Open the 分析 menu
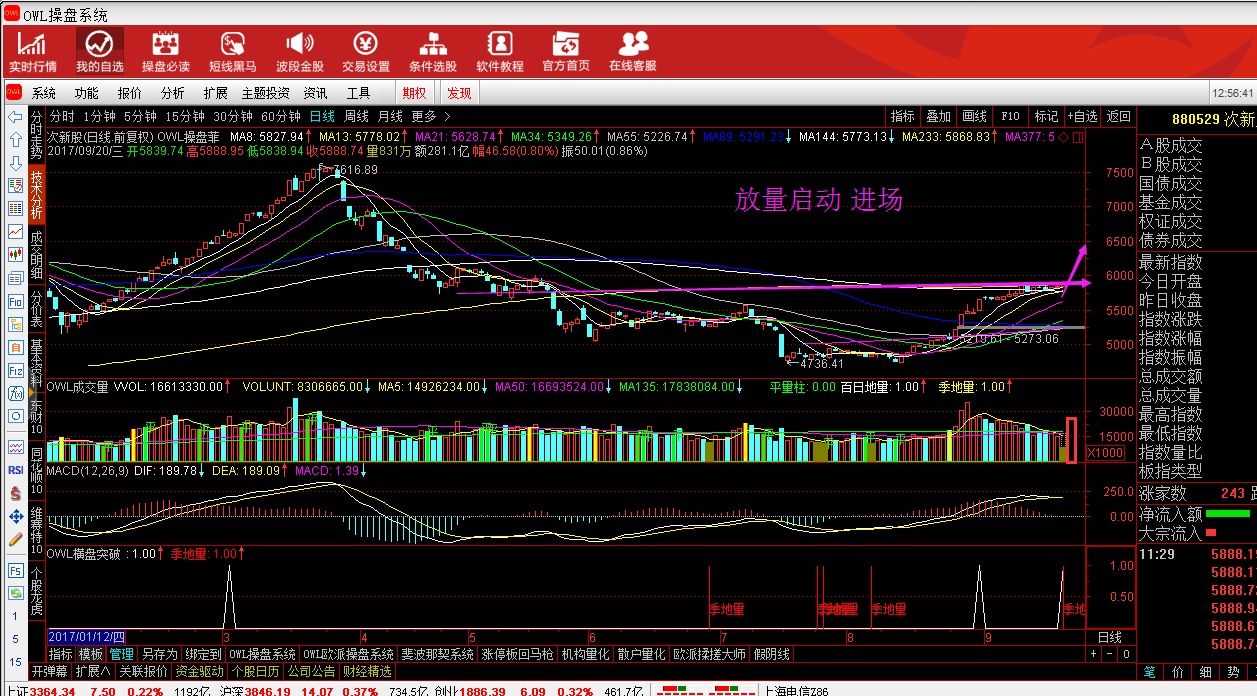The height and width of the screenshot is (696, 1257). [173, 93]
